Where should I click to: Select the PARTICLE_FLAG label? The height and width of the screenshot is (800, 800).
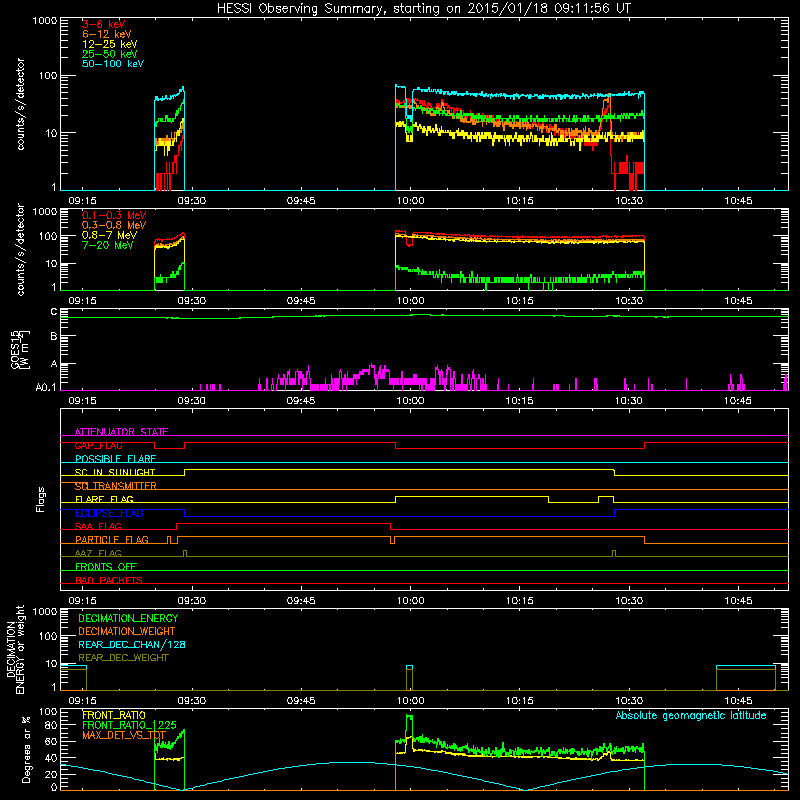click(x=112, y=539)
